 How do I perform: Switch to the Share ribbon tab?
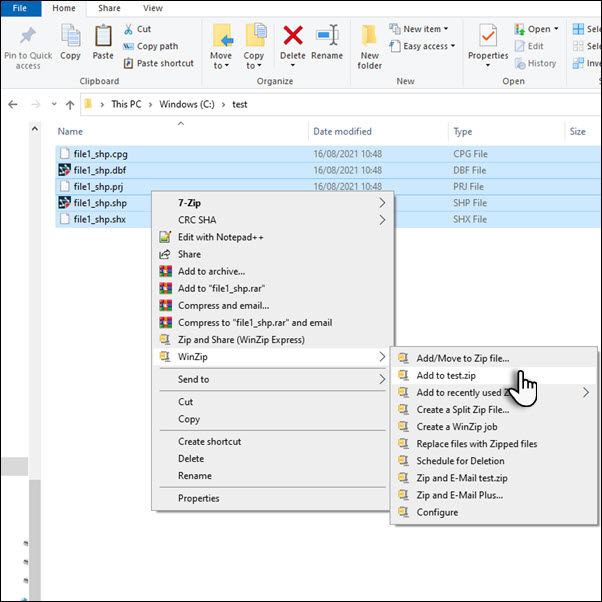coord(109,8)
